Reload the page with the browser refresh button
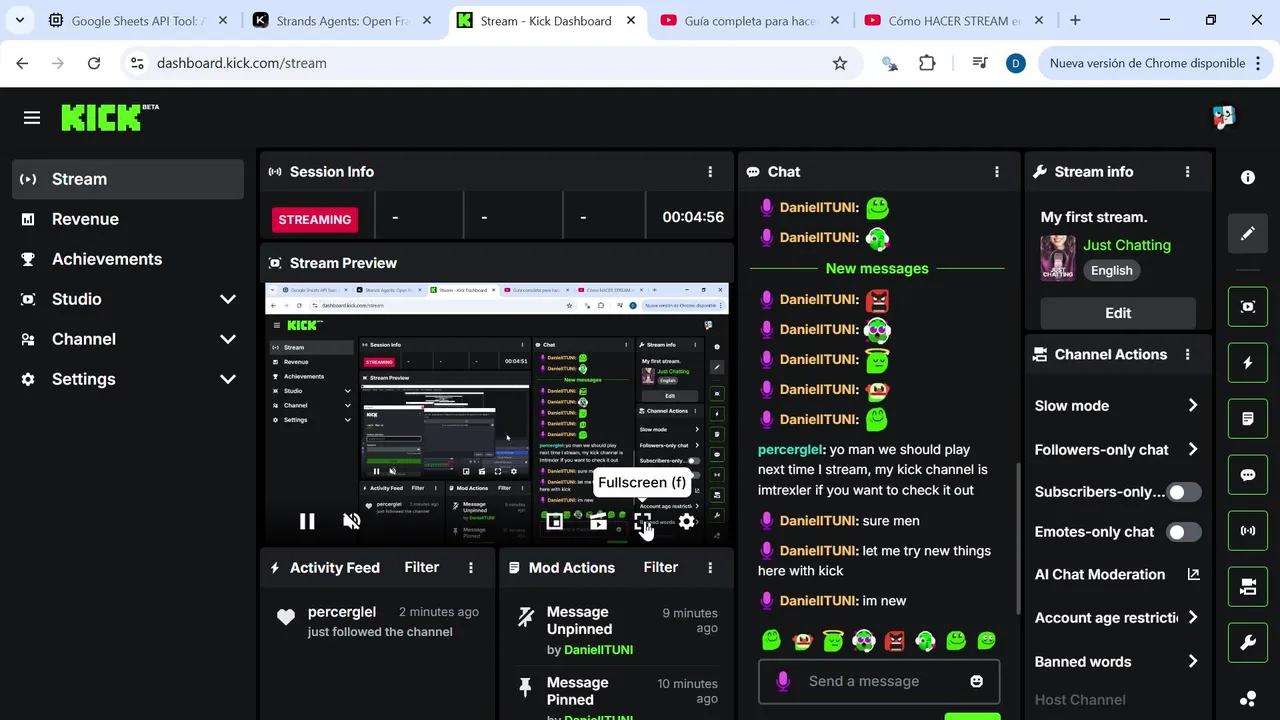The image size is (1280, 720). (94, 63)
